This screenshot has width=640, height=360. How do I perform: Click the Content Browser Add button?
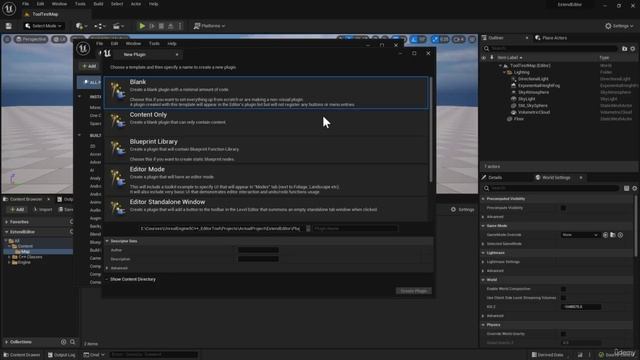click(x=17, y=210)
